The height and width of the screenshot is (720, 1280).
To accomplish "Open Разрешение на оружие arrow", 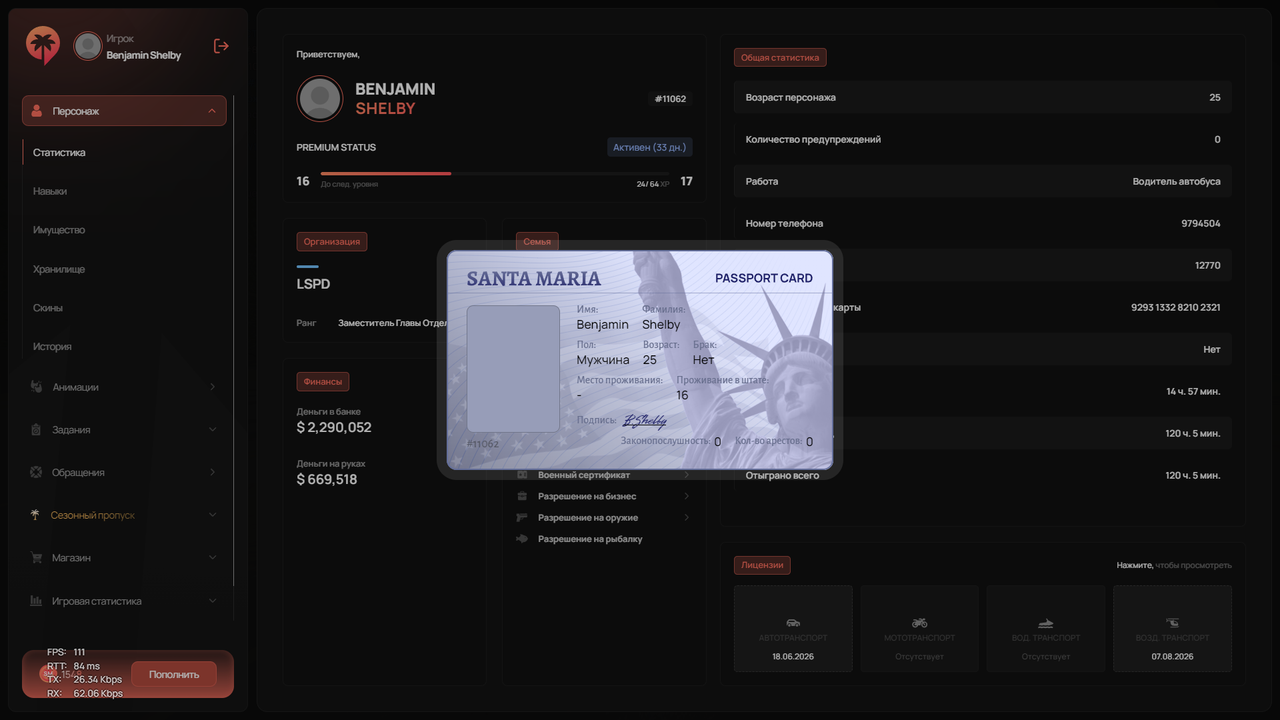I will 686,517.
